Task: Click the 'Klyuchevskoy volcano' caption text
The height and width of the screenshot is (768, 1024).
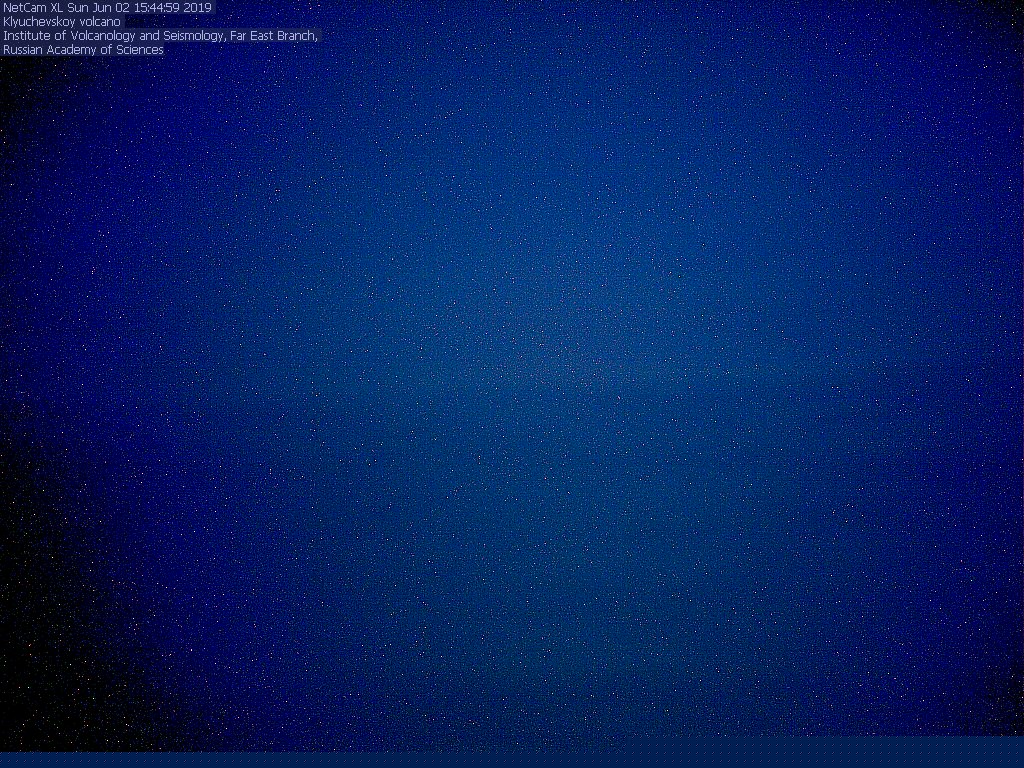Action: click(x=62, y=22)
